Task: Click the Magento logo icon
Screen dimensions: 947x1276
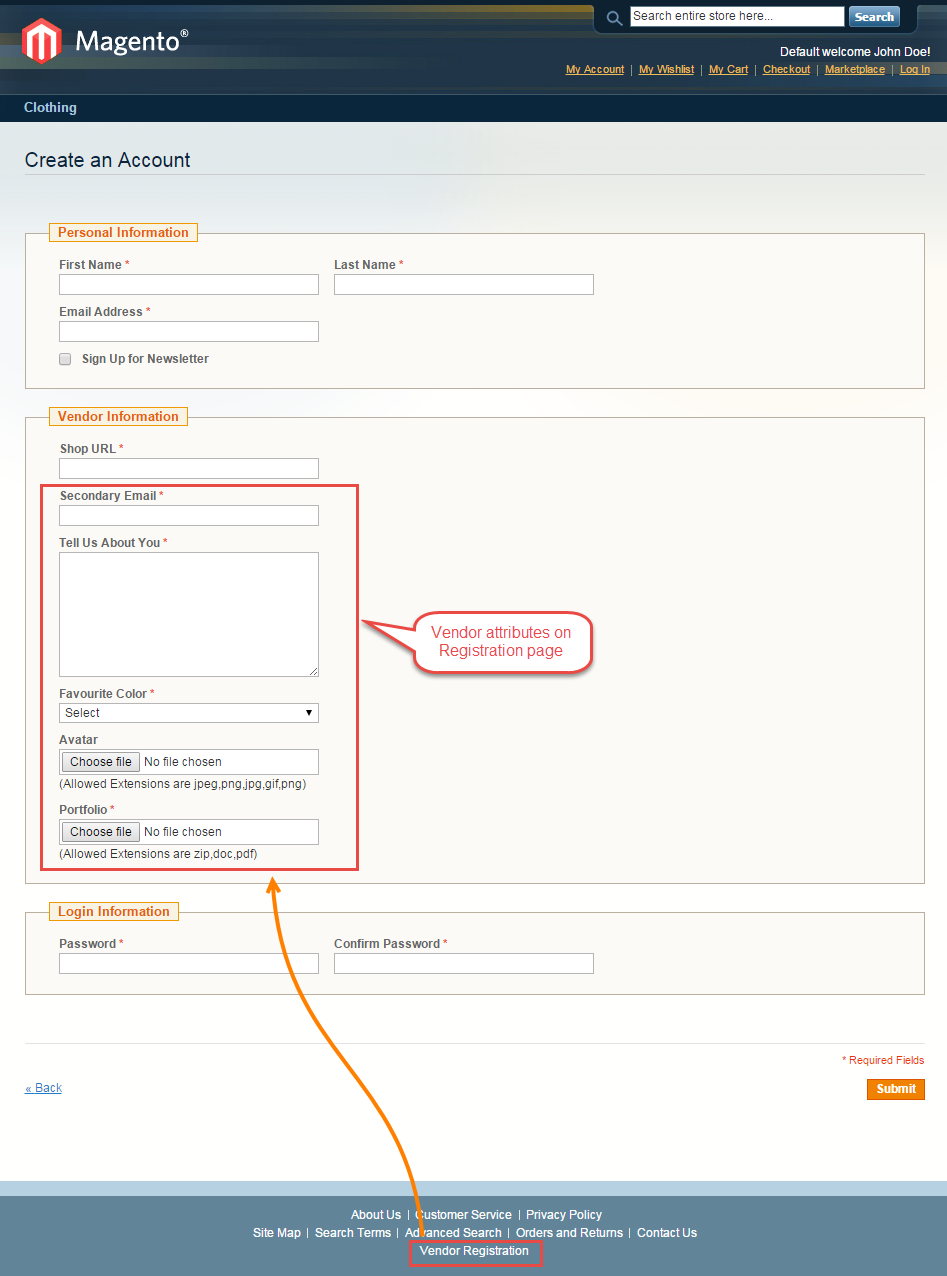Action: tap(40, 40)
